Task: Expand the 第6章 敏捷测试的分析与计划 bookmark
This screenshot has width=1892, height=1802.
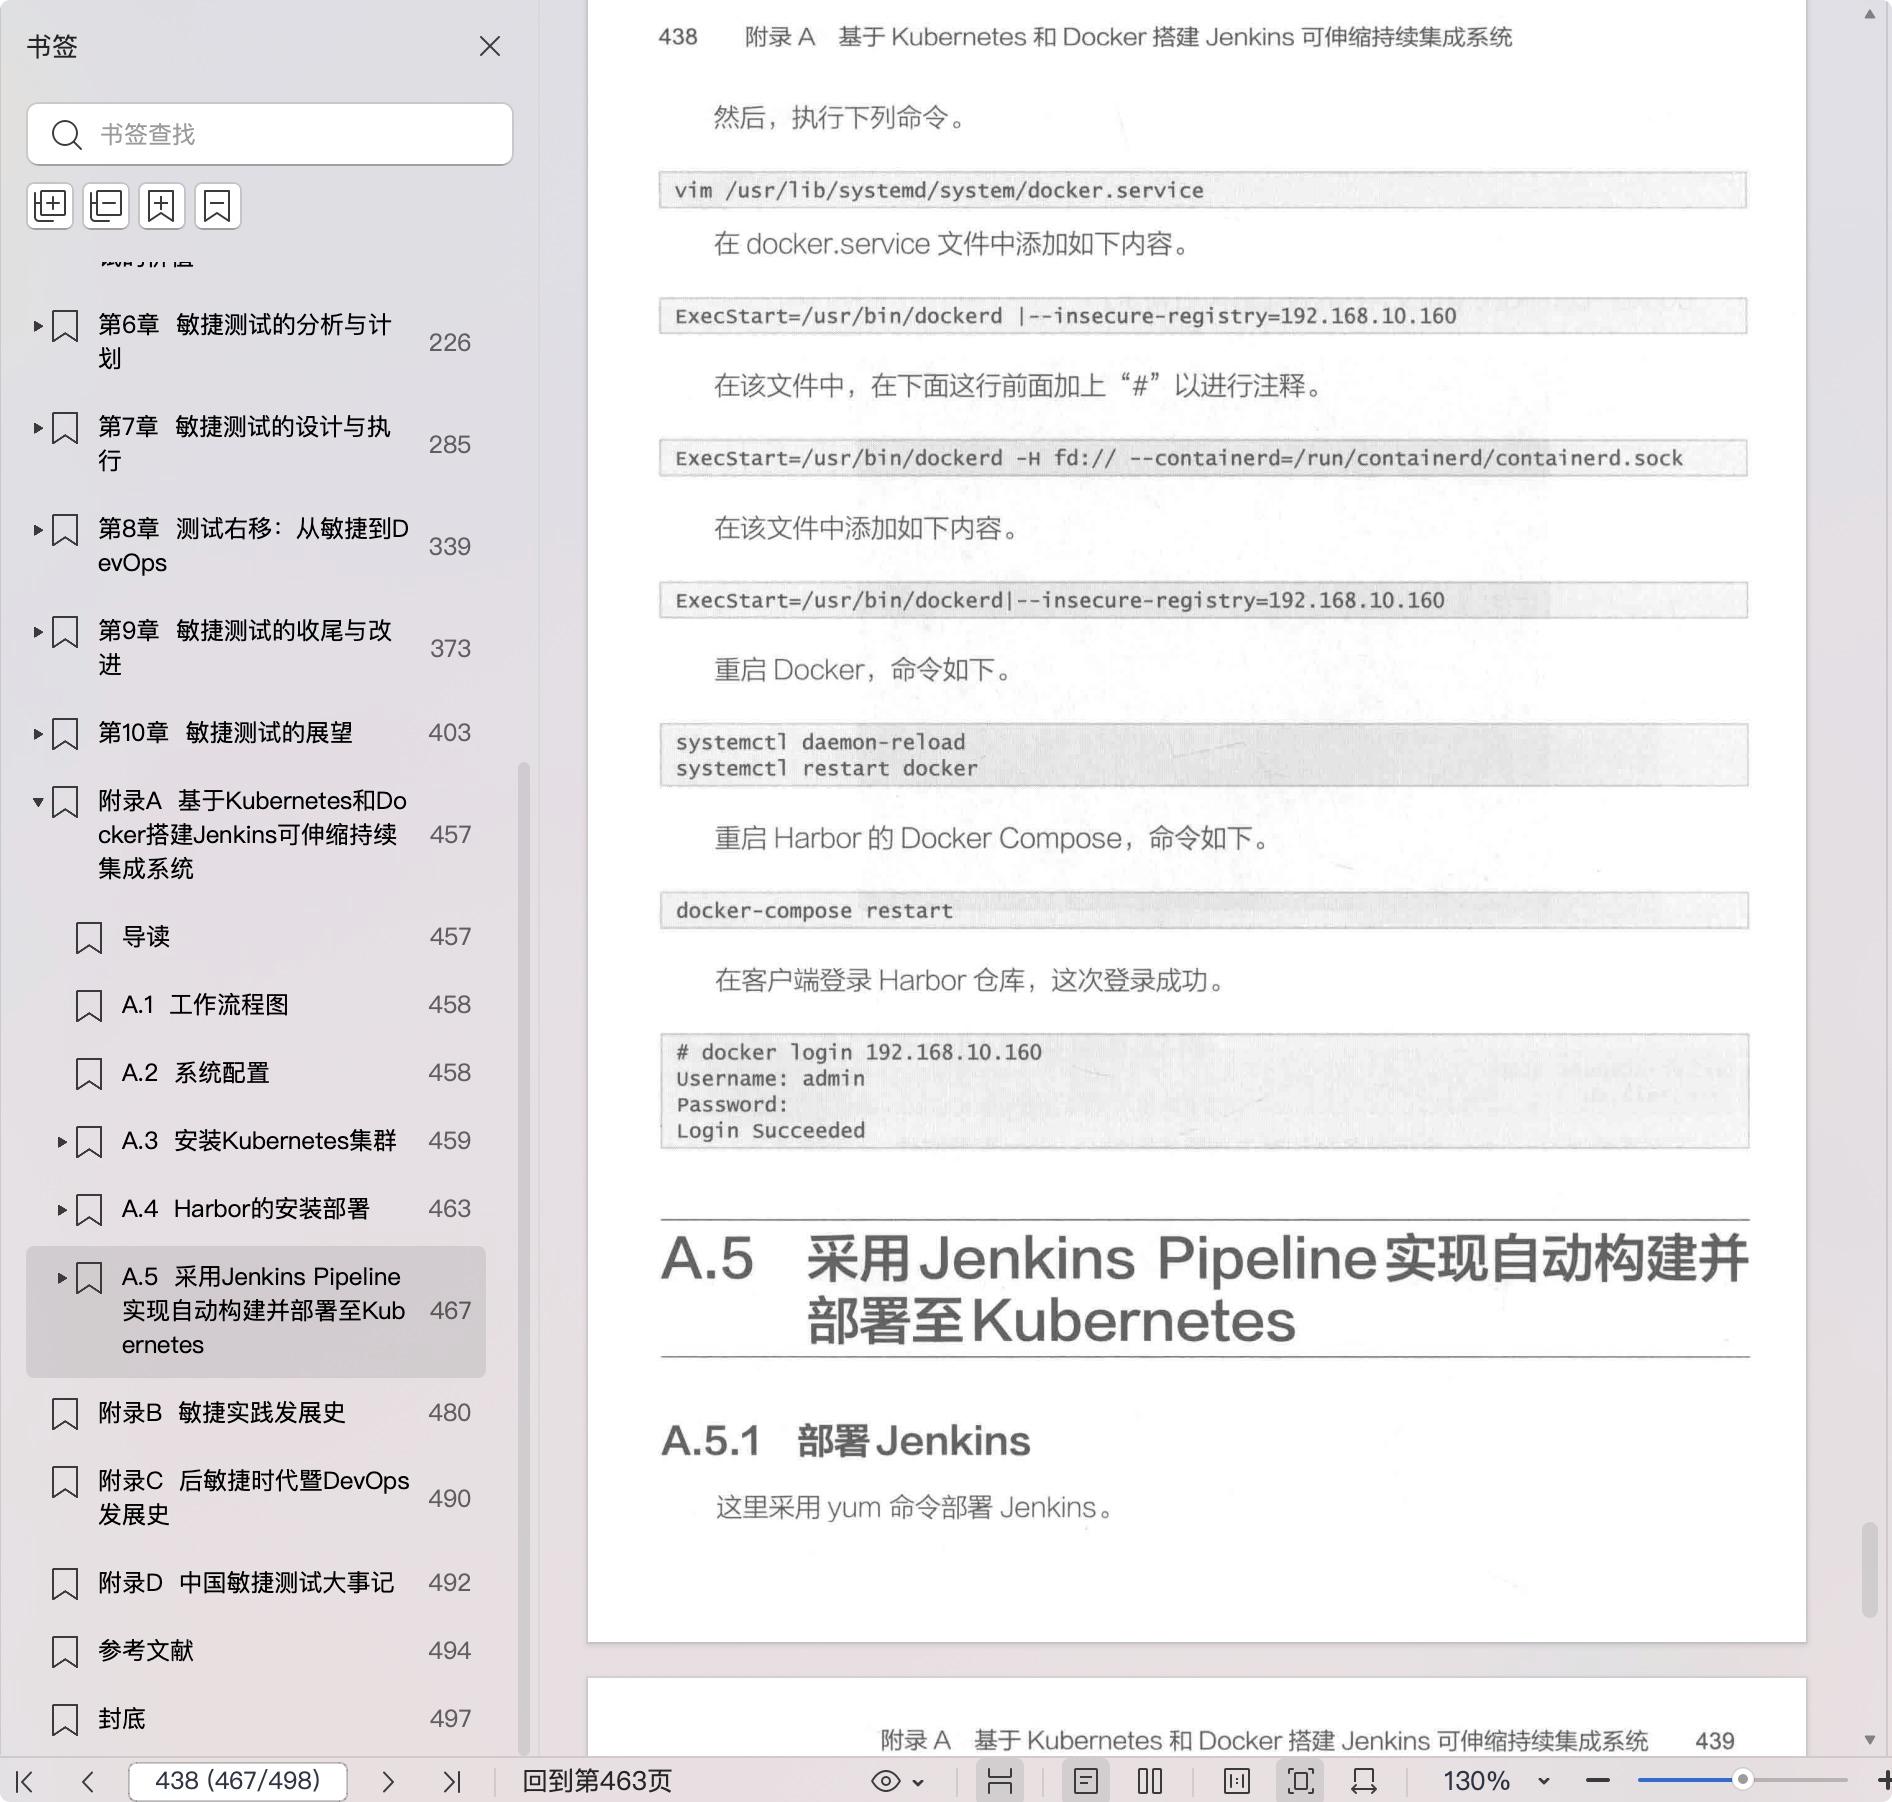Action: [38, 326]
